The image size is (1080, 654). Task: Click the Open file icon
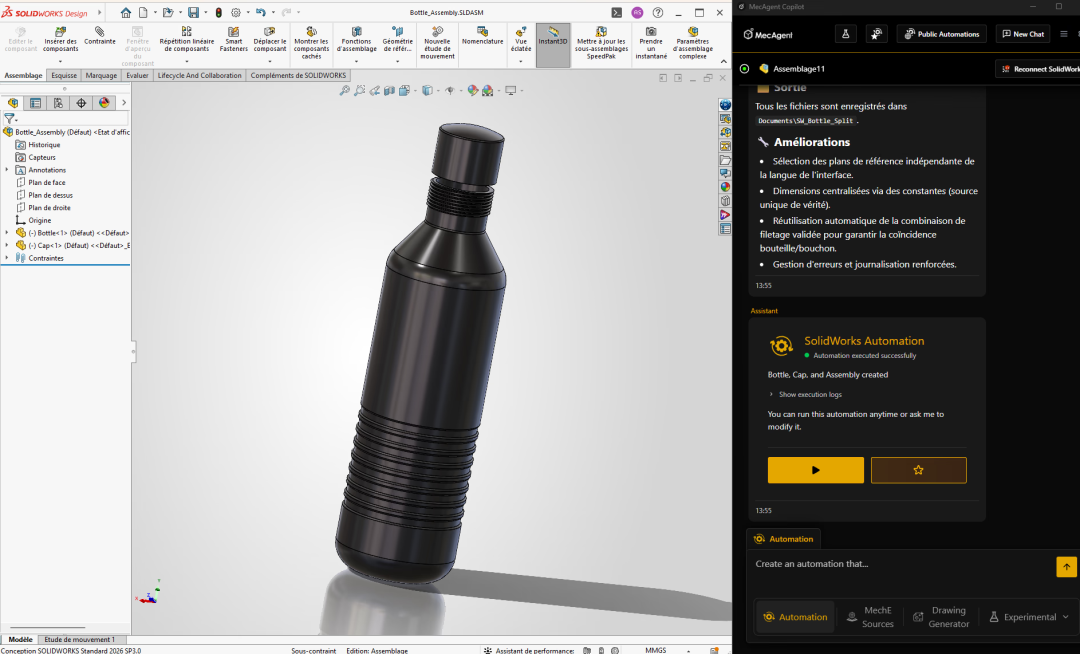click(167, 12)
